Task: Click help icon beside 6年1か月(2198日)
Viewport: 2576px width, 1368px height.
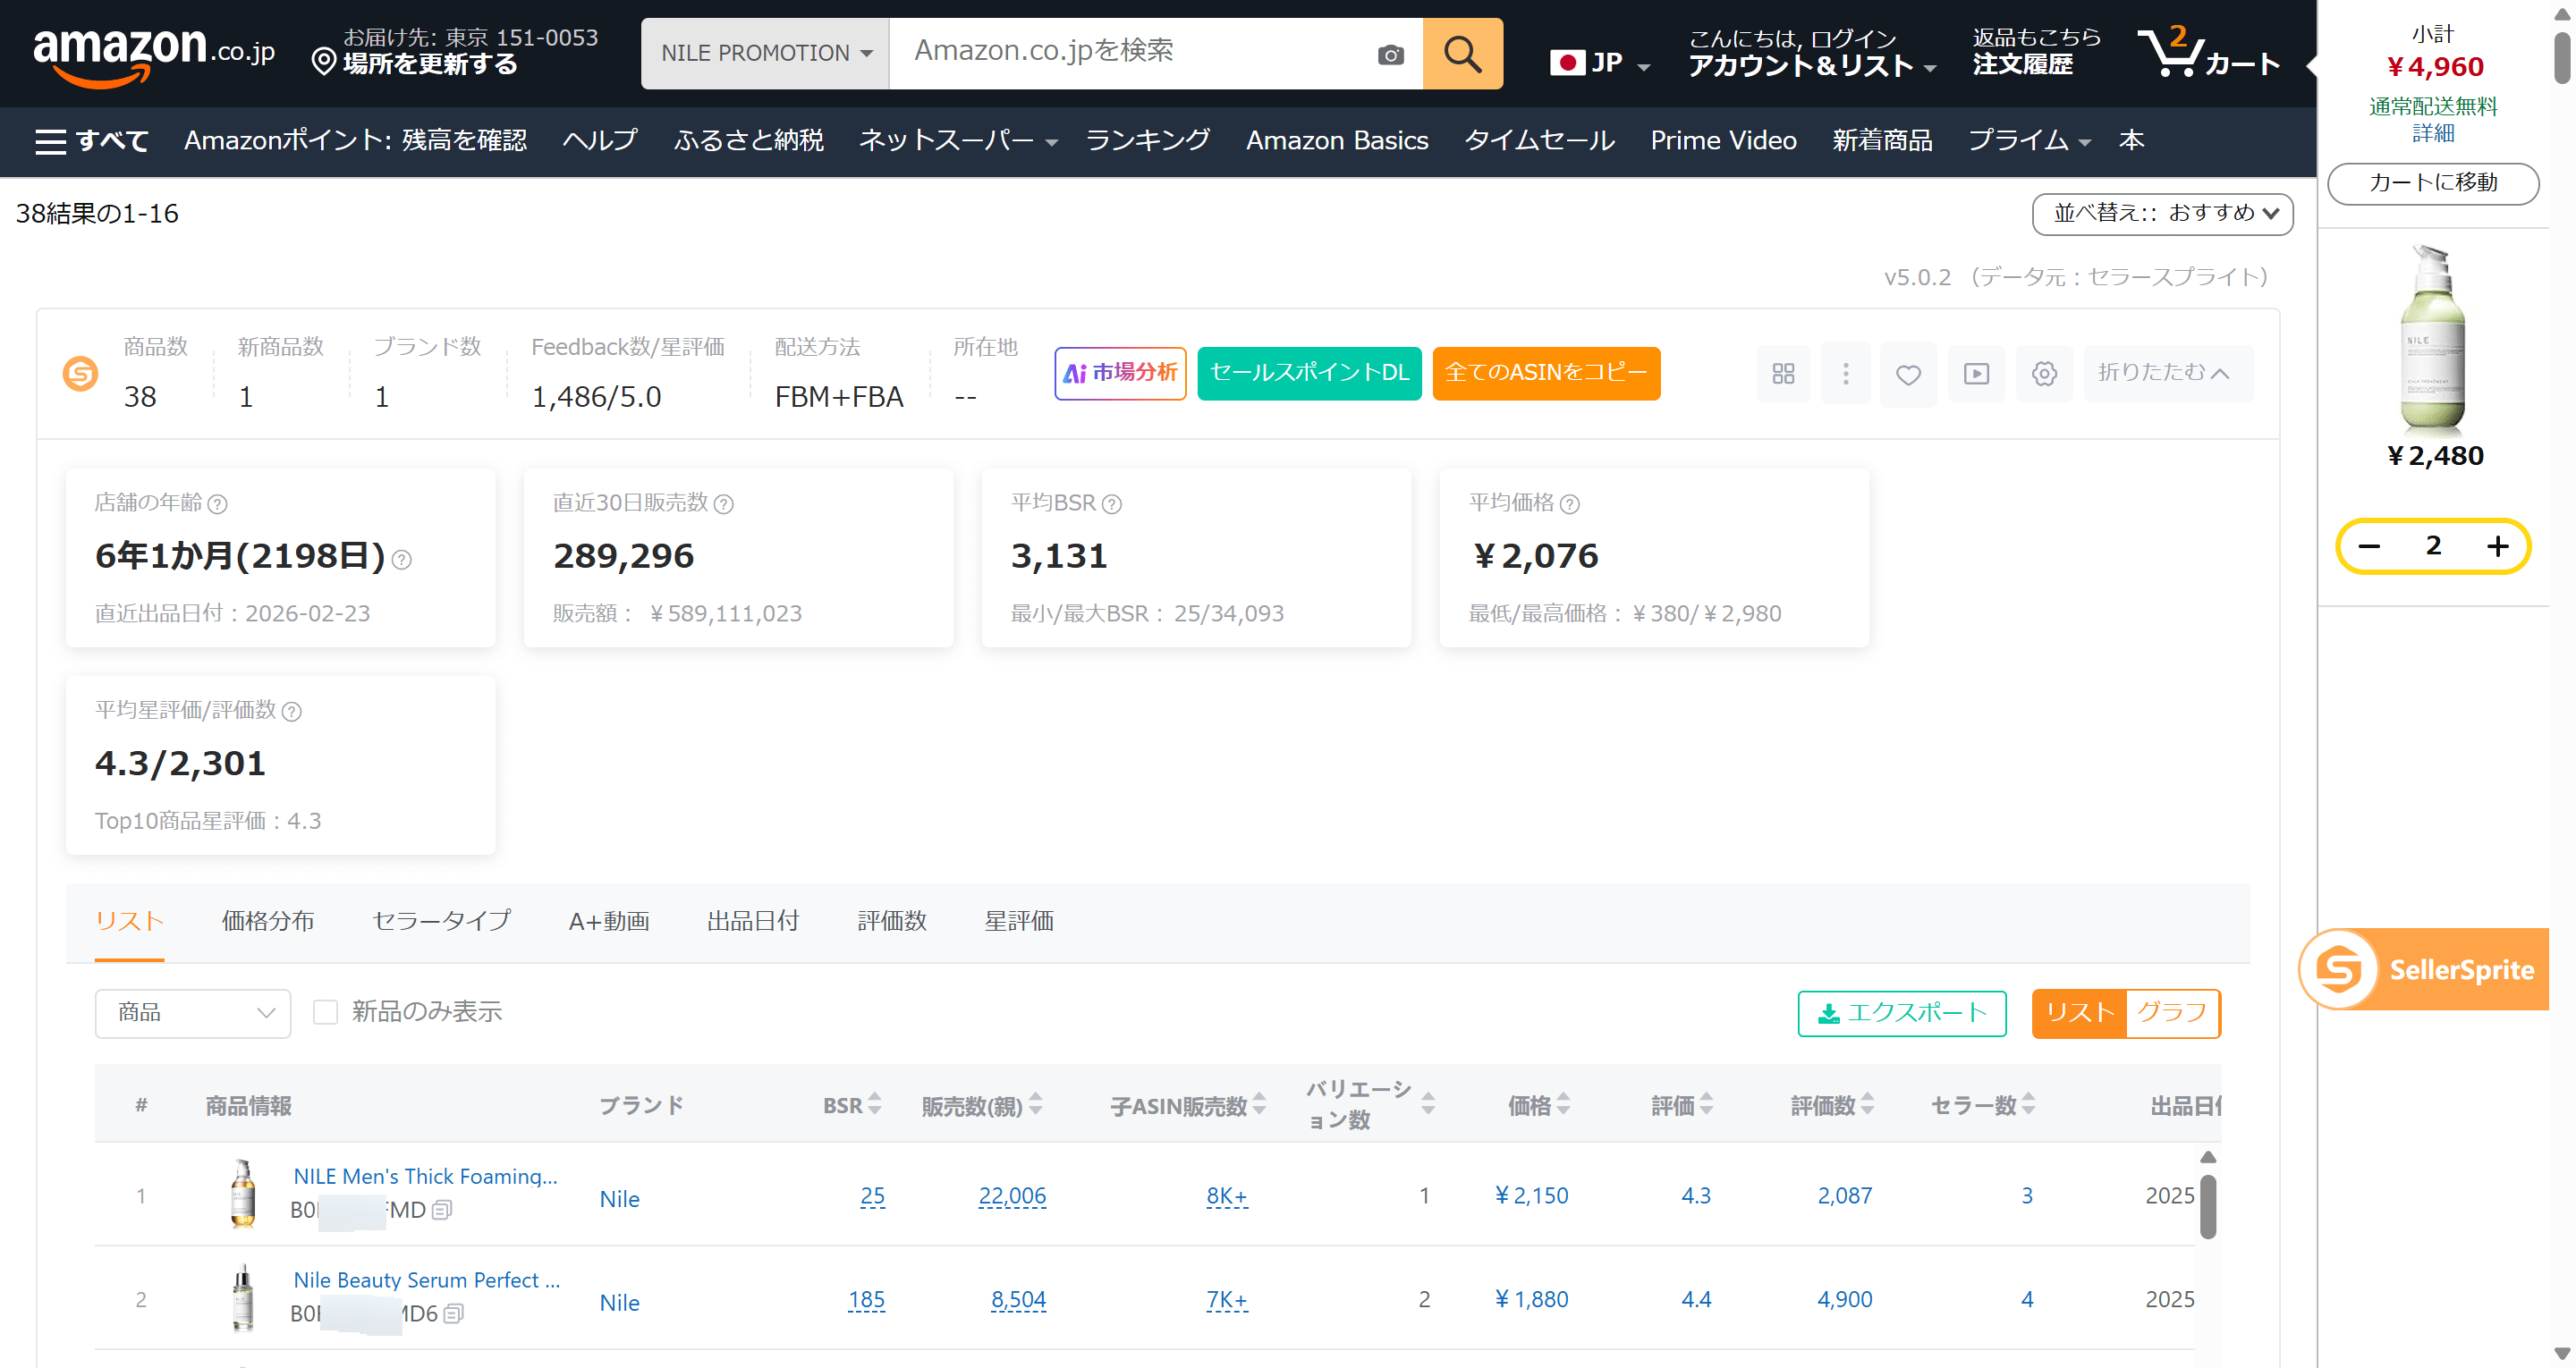Action: point(401,560)
